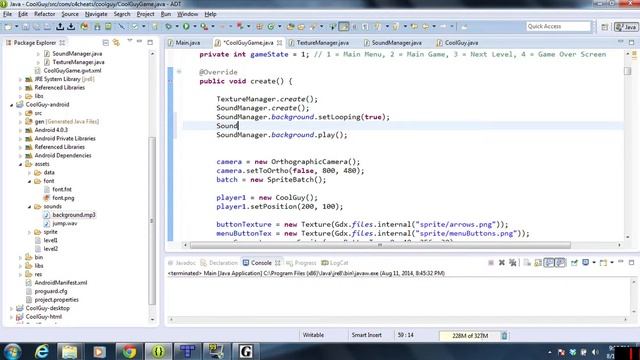This screenshot has width=640, height=360.
Task: Open Google Chrome from the taskbar
Action: pos(129,351)
